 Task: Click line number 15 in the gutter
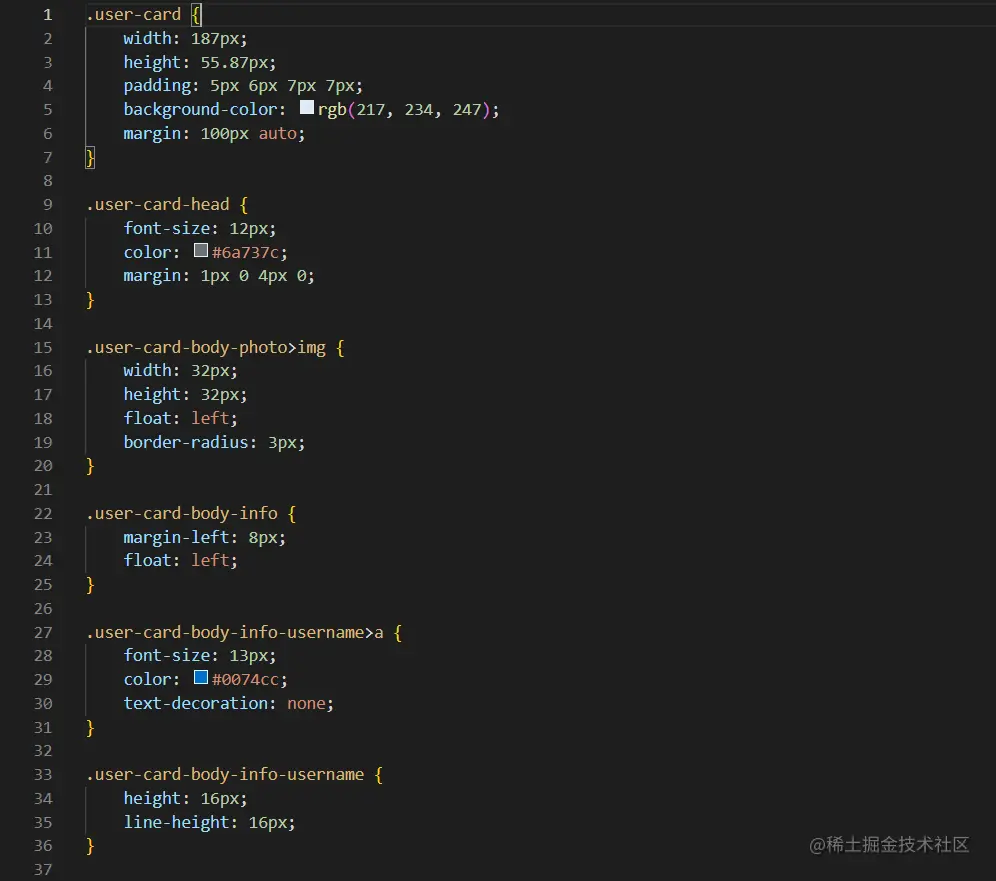point(43,347)
